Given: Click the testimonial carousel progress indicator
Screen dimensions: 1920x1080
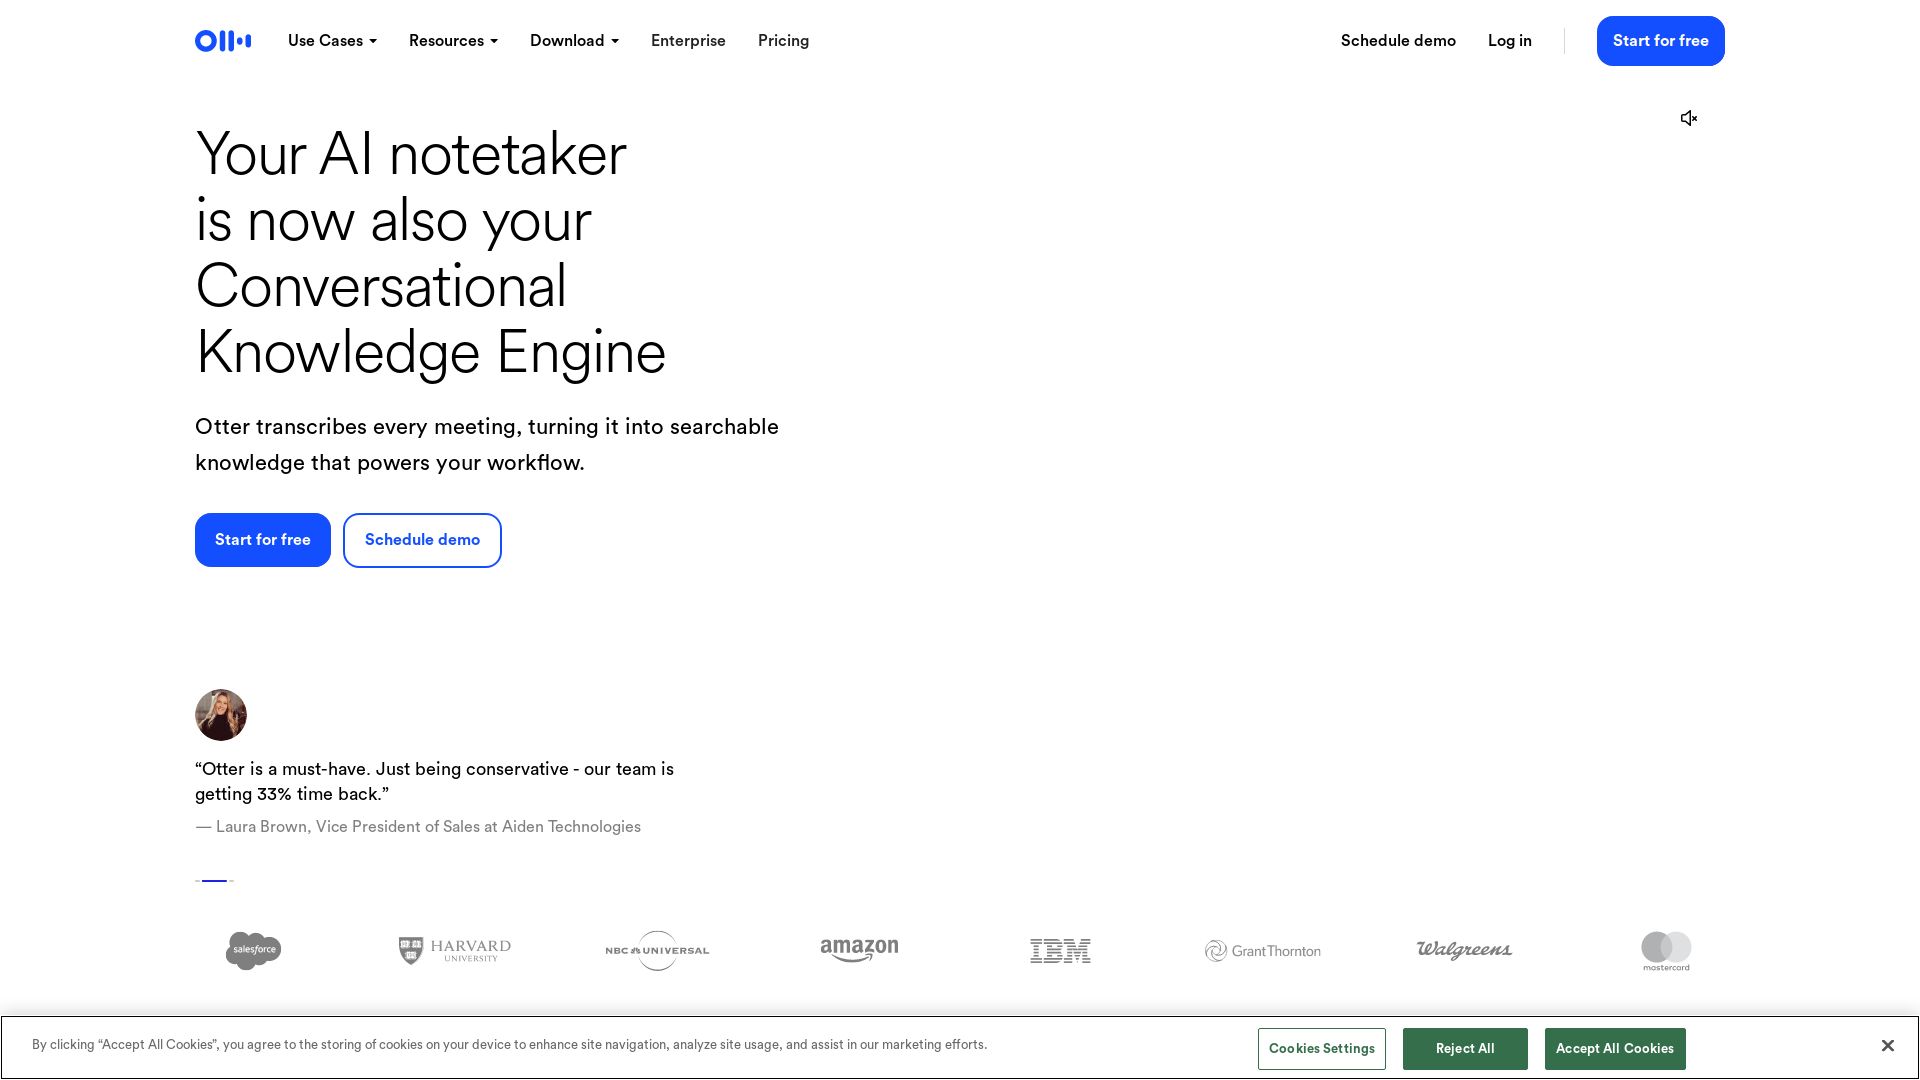Looking at the screenshot, I should (x=214, y=881).
